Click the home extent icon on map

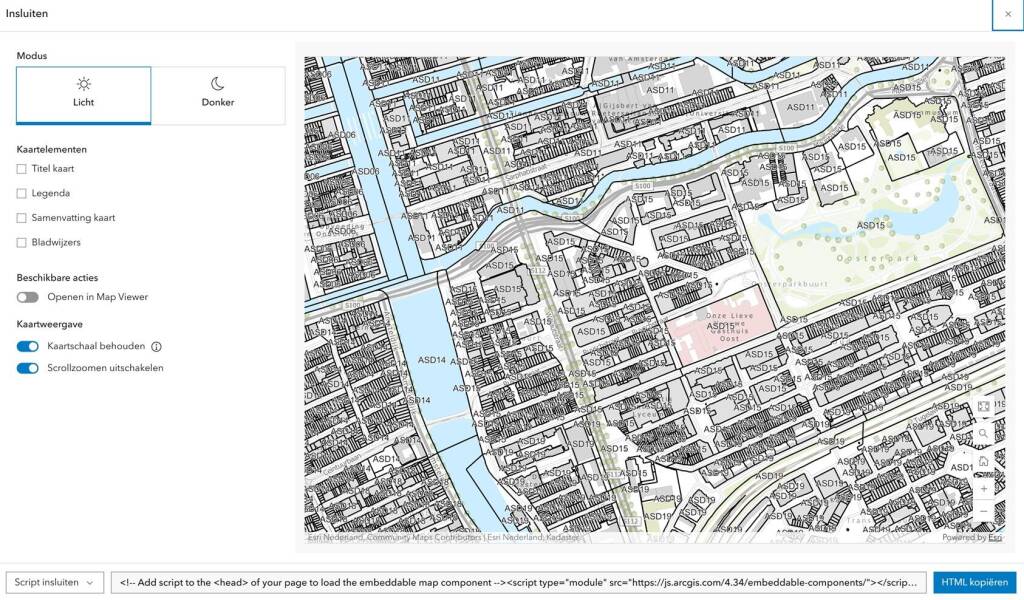(984, 461)
